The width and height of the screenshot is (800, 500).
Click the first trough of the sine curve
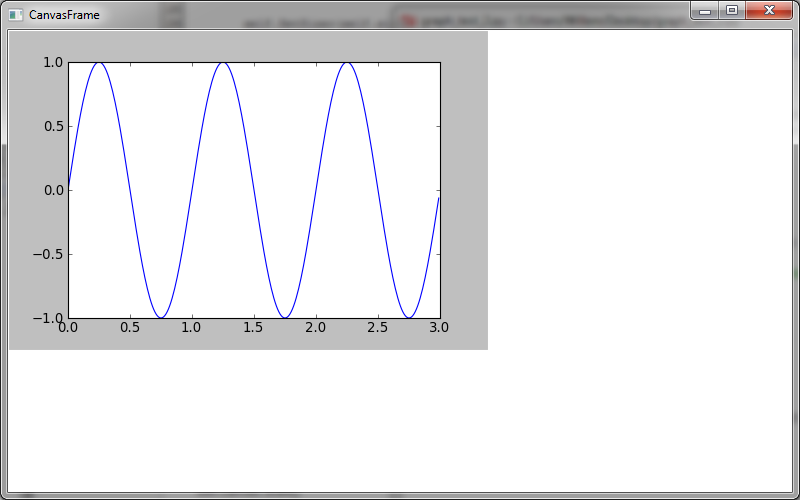point(161,317)
